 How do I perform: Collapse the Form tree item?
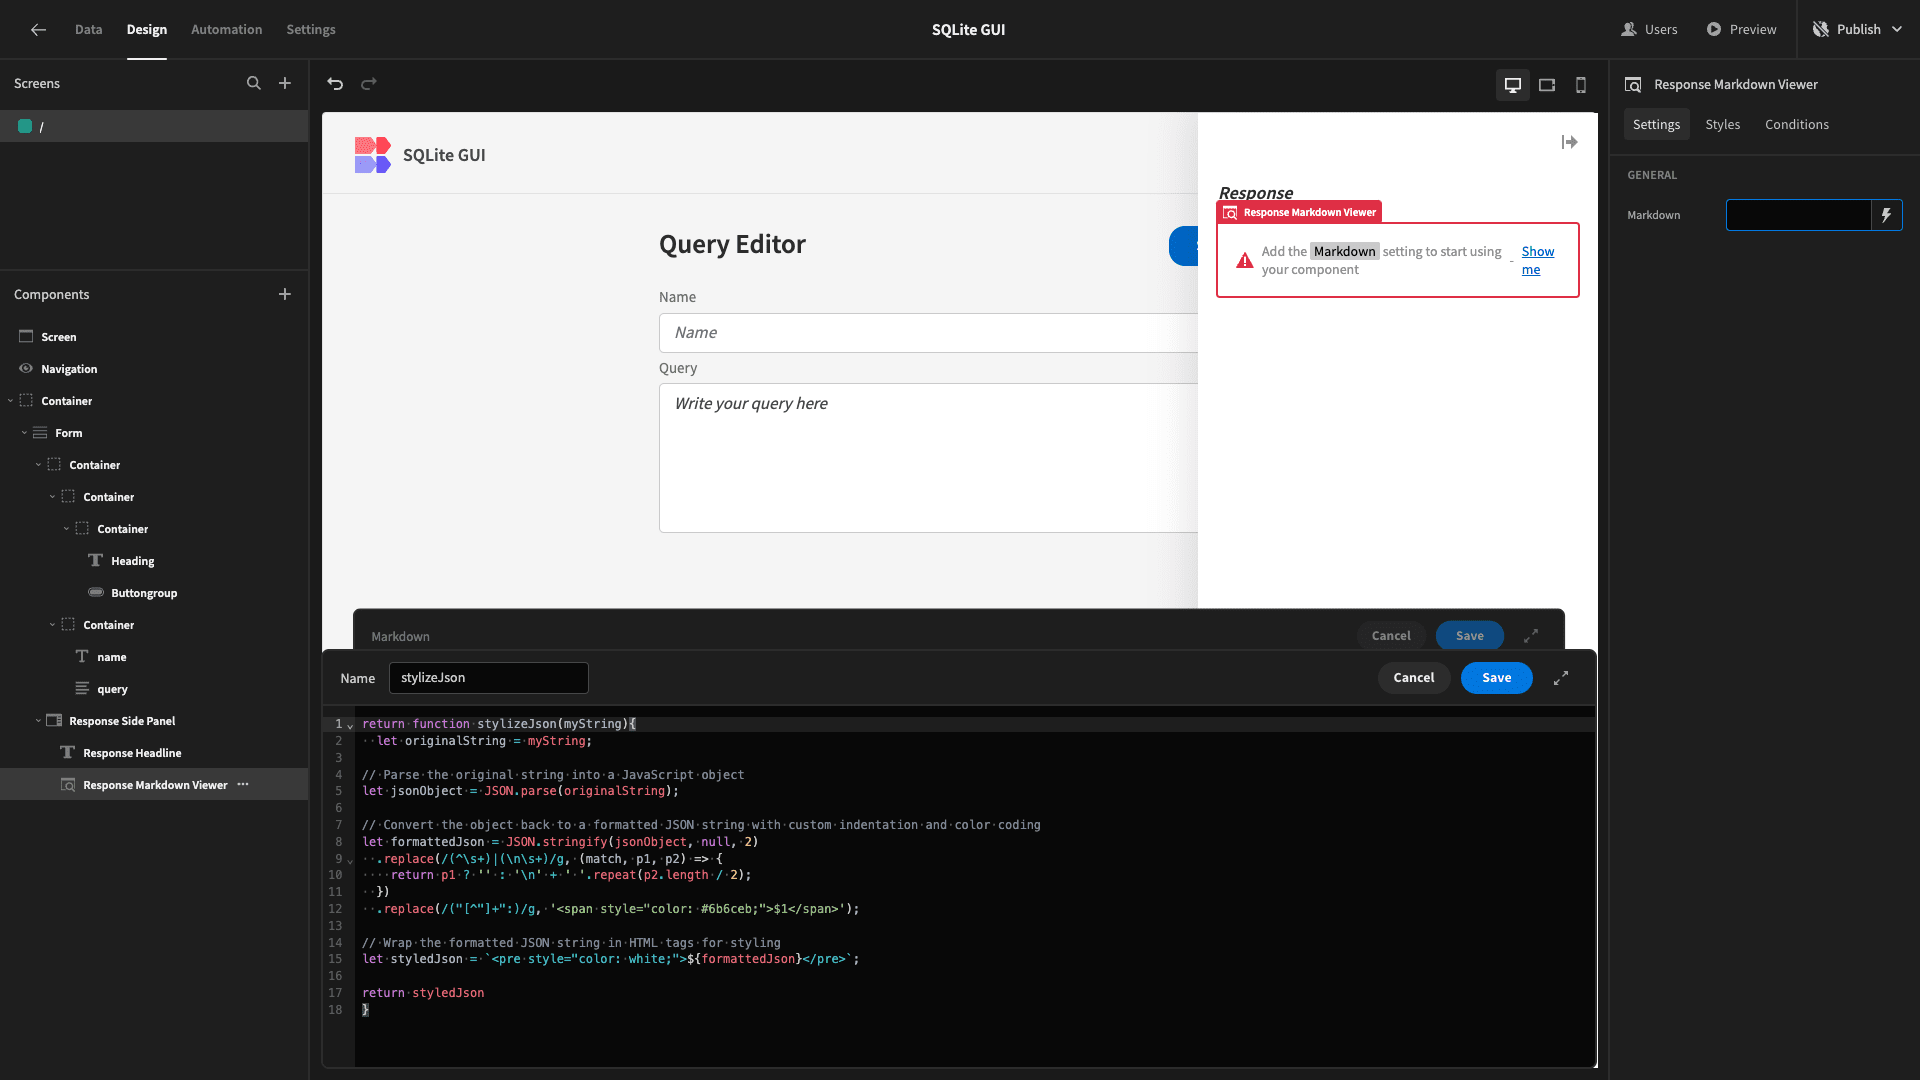pyautogui.click(x=24, y=433)
